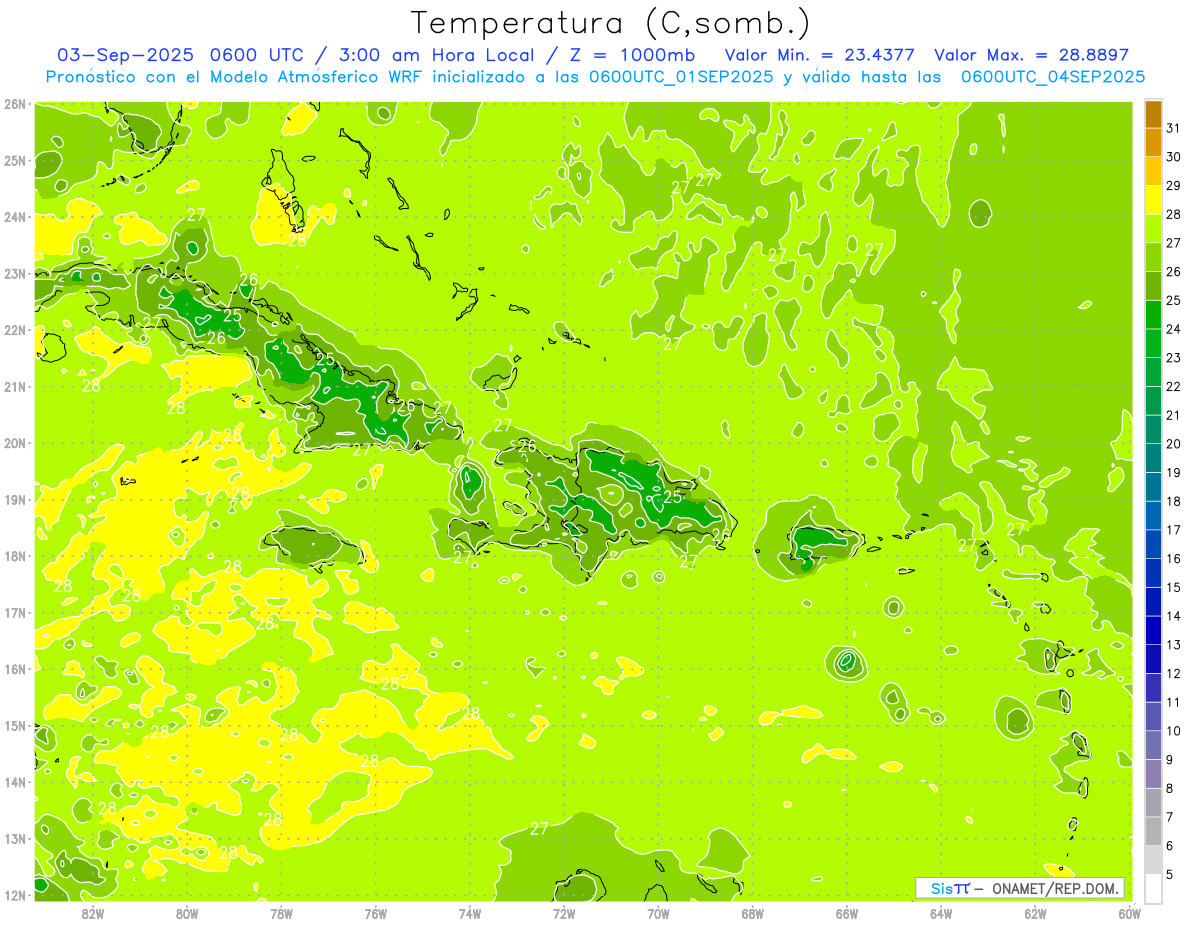Click the '74W' longitude axis label

tap(469, 913)
